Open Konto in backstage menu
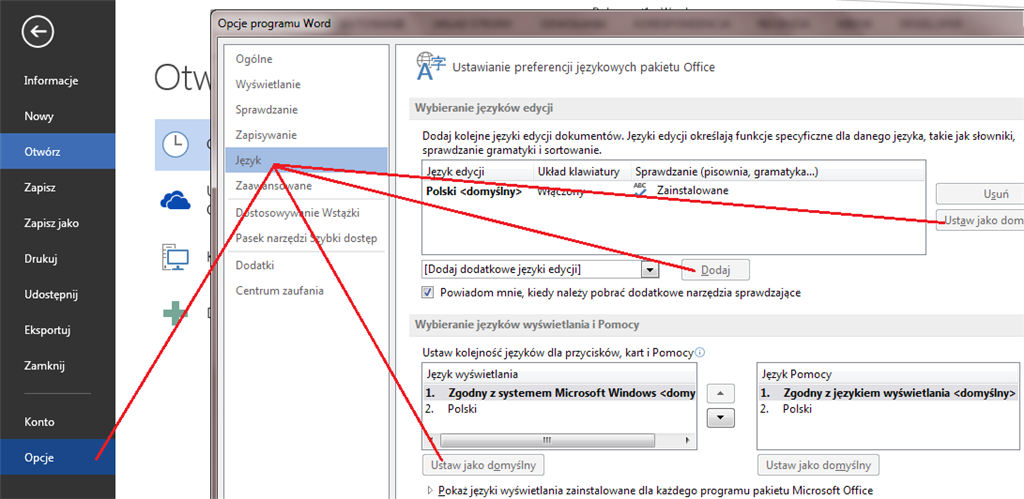1024x499 pixels. click(39, 422)
